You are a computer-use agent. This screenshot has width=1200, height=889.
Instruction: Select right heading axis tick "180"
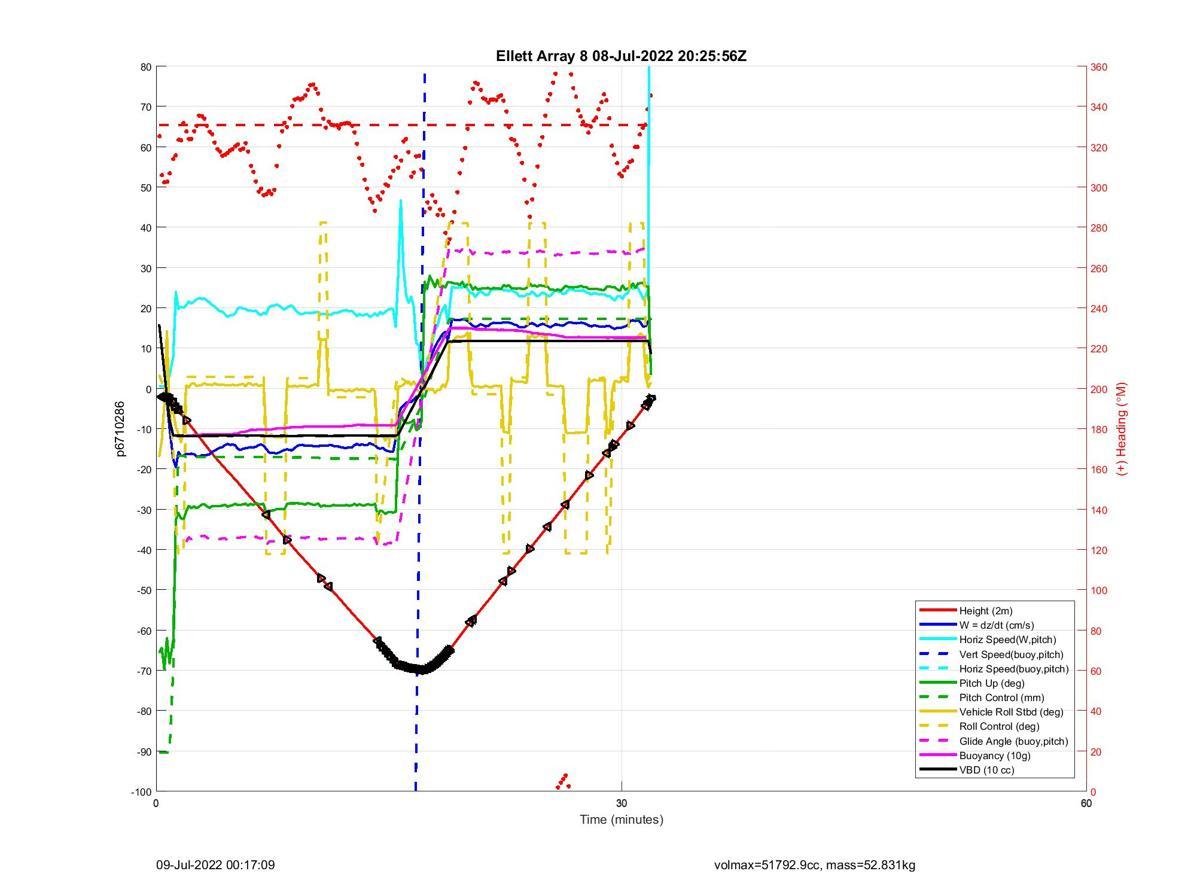pyautogui.click(x=1099, y=429)
